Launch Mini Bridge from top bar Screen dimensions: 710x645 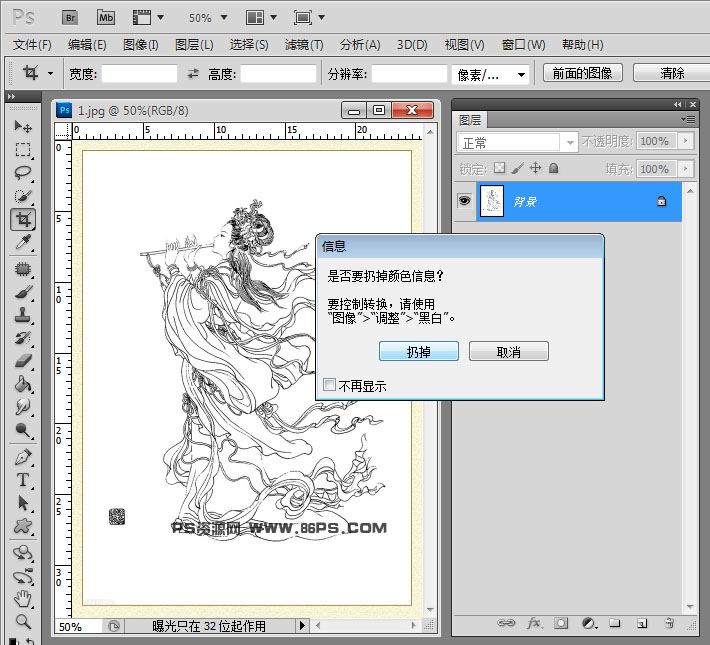(x=106, y=18)
